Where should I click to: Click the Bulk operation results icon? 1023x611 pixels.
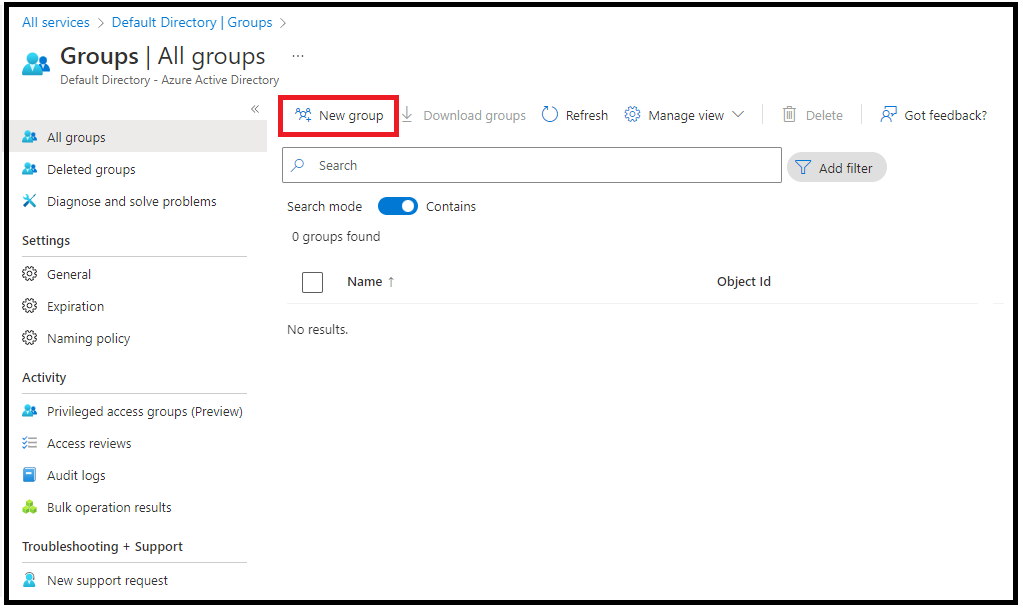[x=29, y=507]
